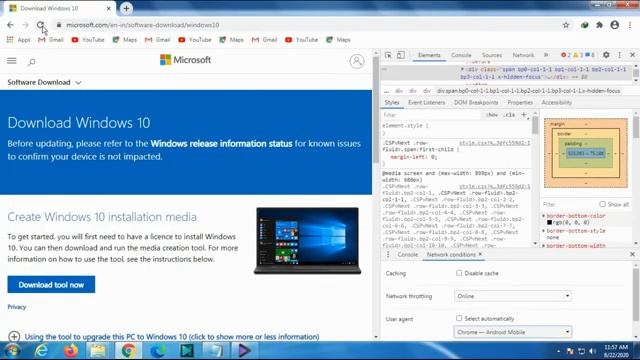Check the Show all computed styles checkbox
This screenshot has height=360, width=640.
click(602, 204)
